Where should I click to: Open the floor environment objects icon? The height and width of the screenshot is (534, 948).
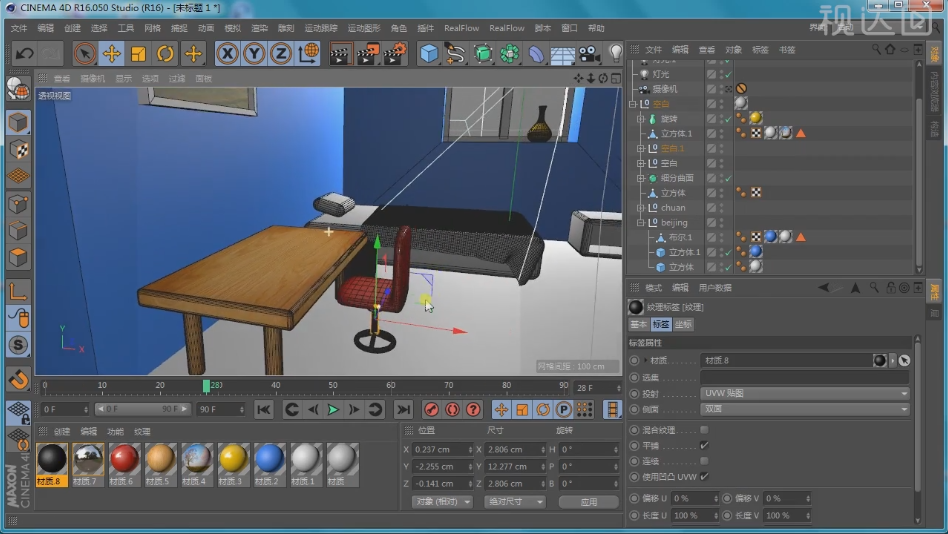(562, 54)
